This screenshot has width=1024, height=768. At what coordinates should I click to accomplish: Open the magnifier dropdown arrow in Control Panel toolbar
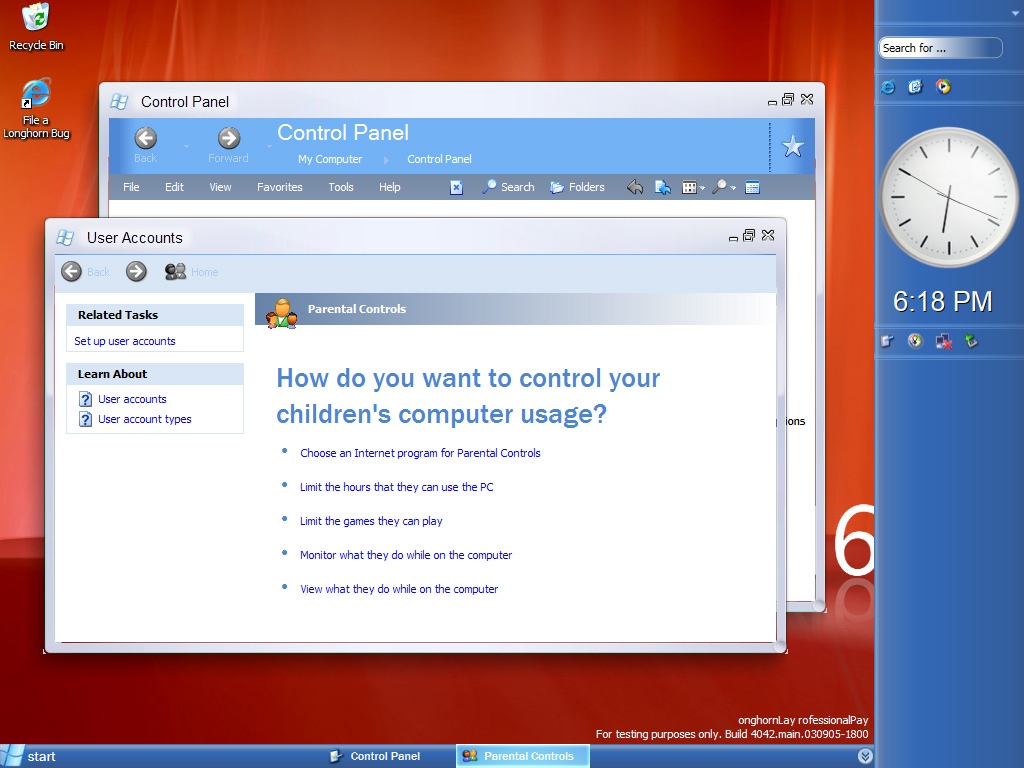pos(733,188)
